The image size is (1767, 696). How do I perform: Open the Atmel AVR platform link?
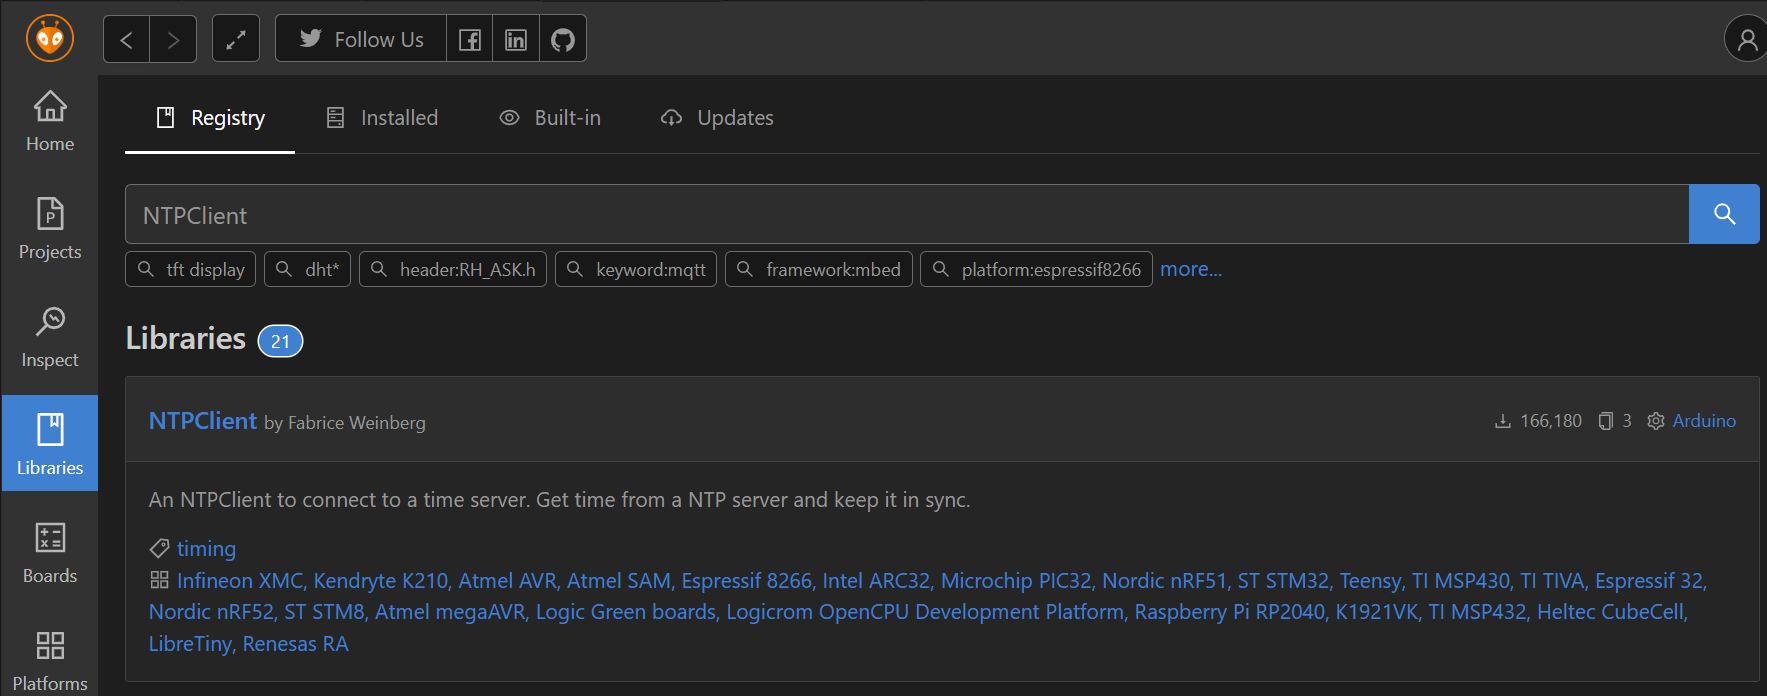click(x=508, y=581)
